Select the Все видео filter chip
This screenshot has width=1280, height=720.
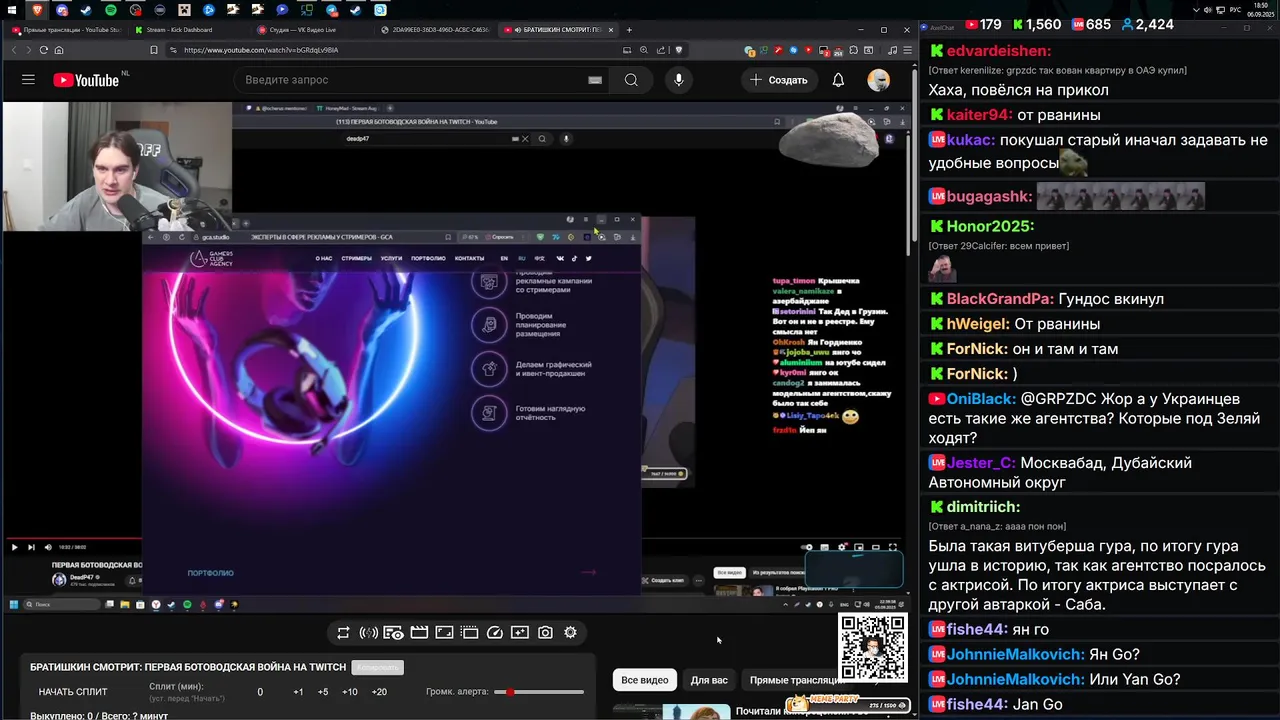click(645, 680)
